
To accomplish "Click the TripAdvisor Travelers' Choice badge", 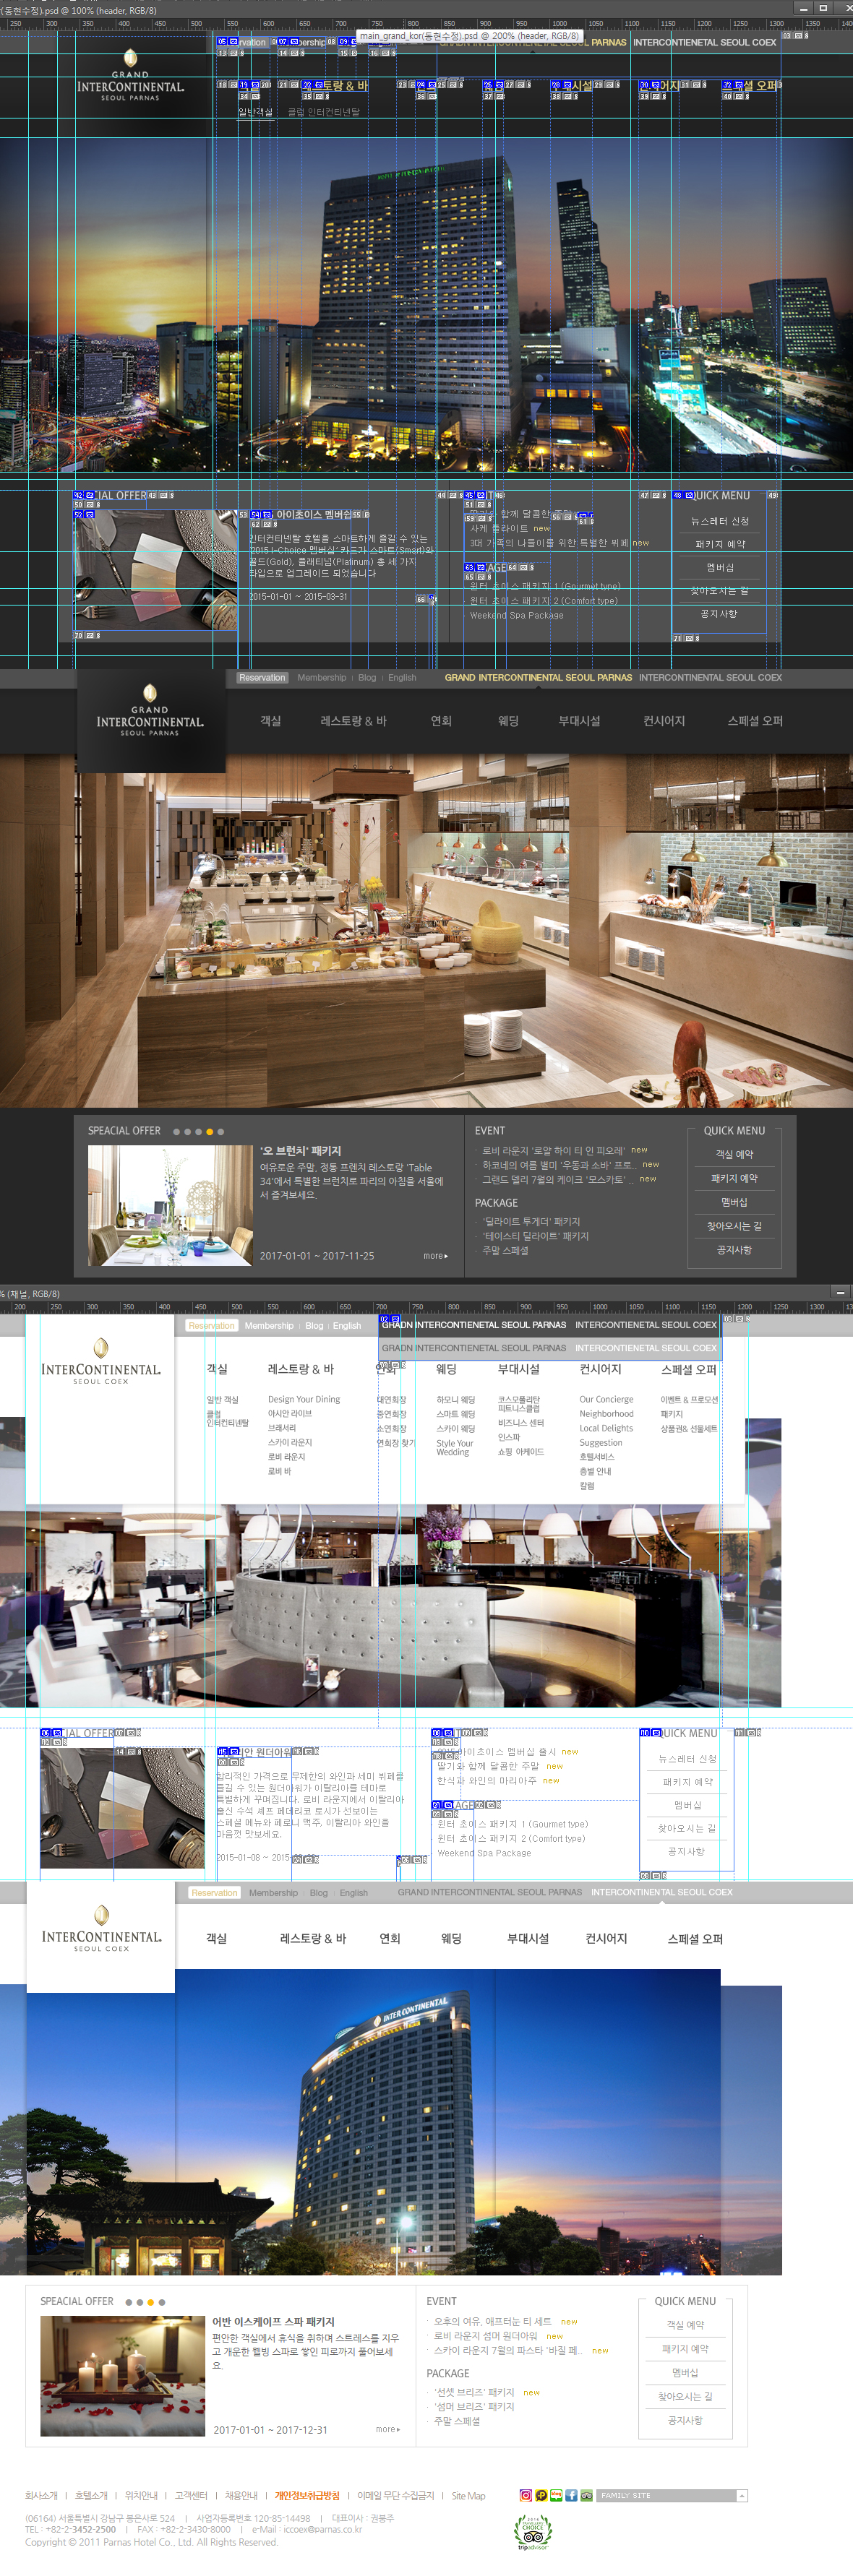I will click(533, 2531).
